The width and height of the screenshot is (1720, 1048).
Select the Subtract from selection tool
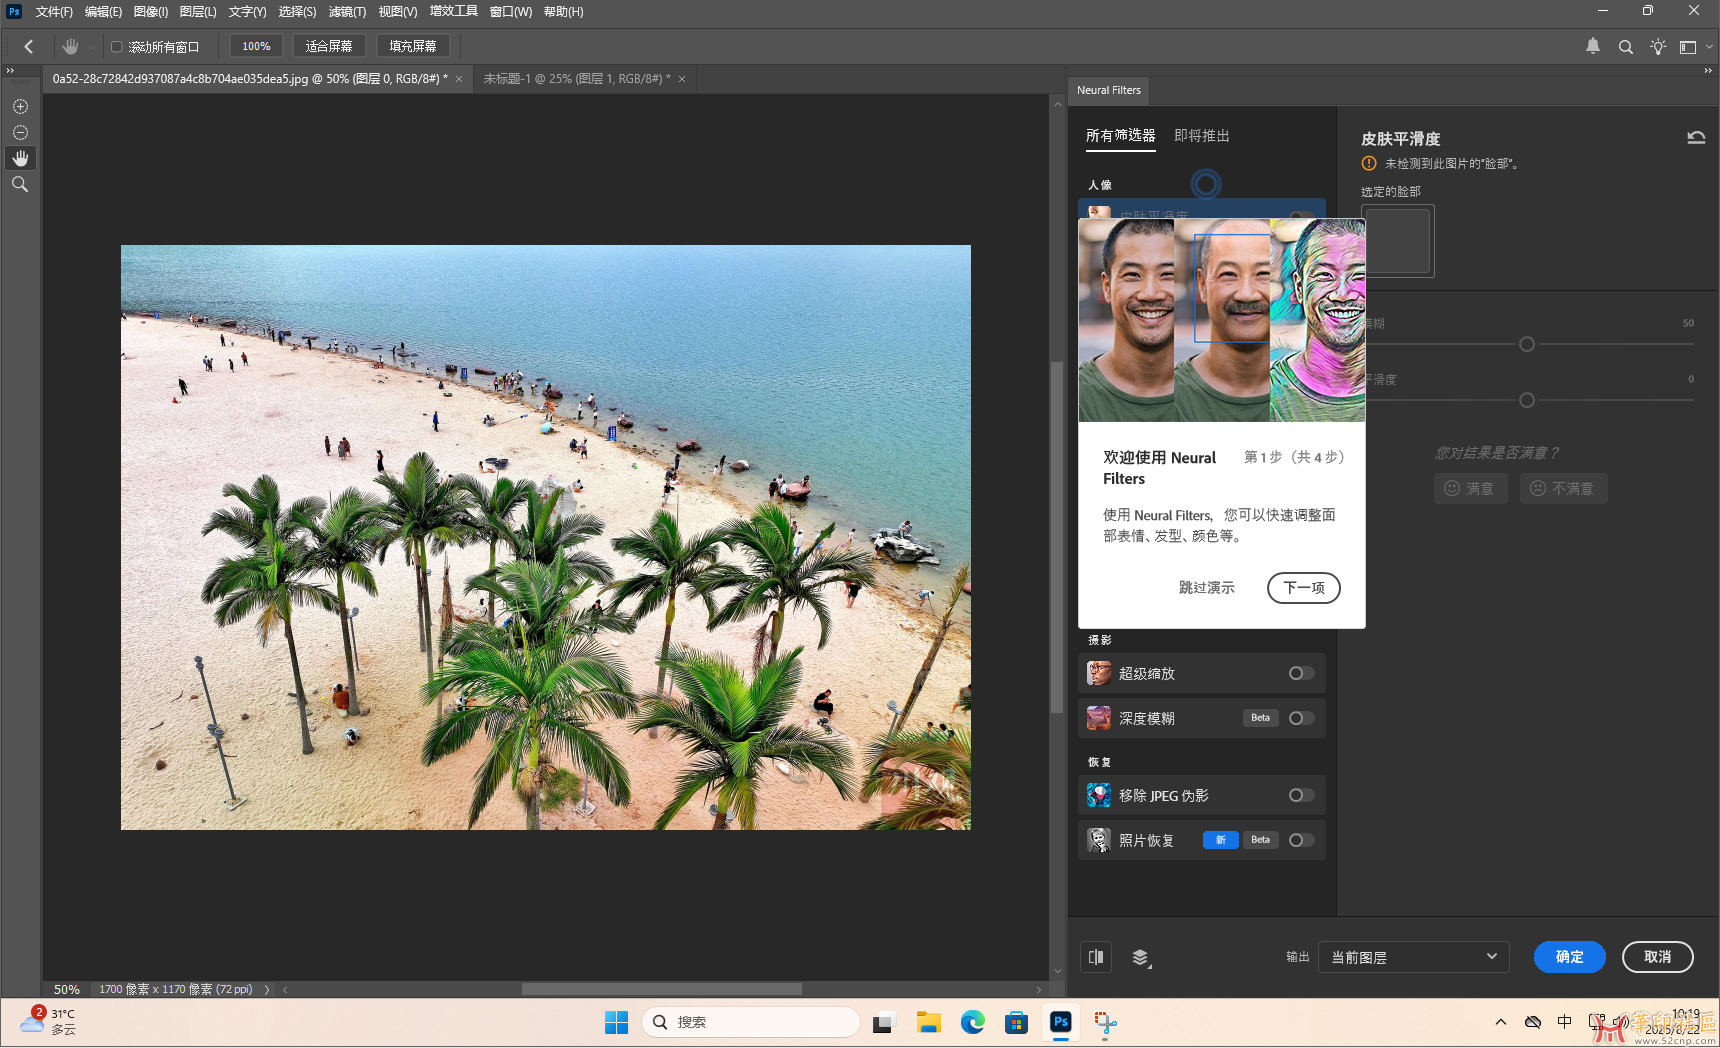click(x=20, y=132)
